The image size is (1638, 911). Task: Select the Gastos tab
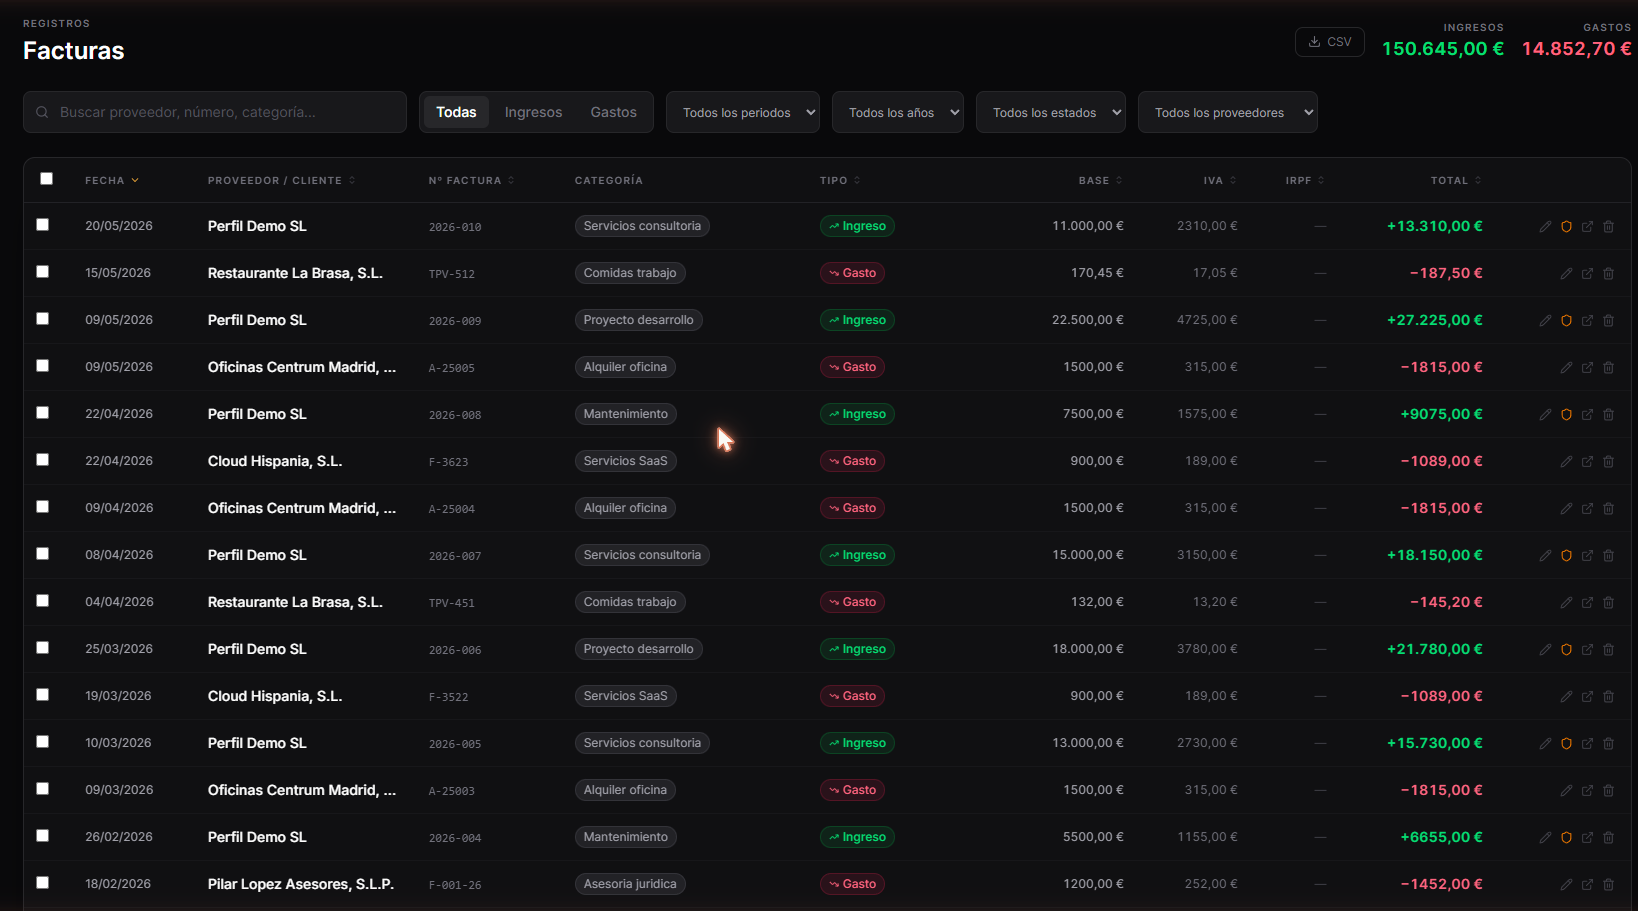613,112
